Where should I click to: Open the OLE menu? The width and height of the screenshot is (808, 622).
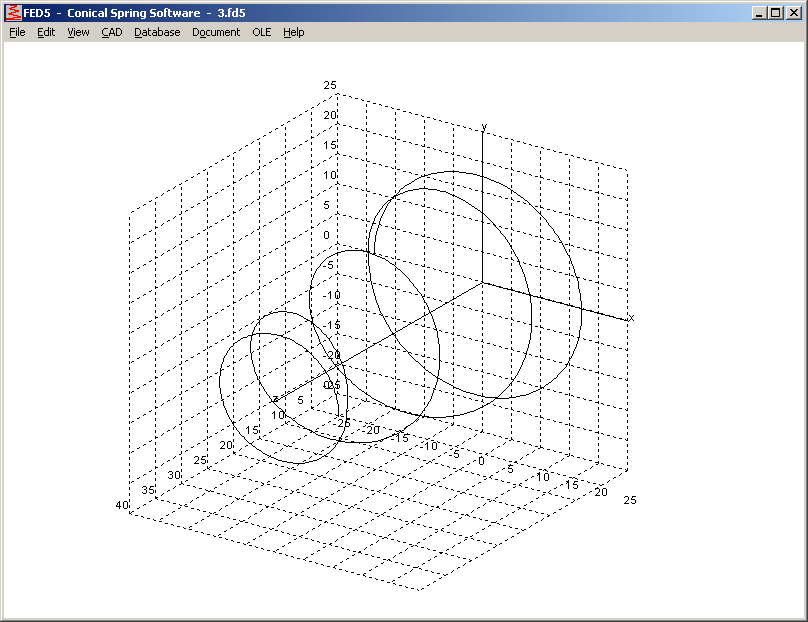point(261,32)
